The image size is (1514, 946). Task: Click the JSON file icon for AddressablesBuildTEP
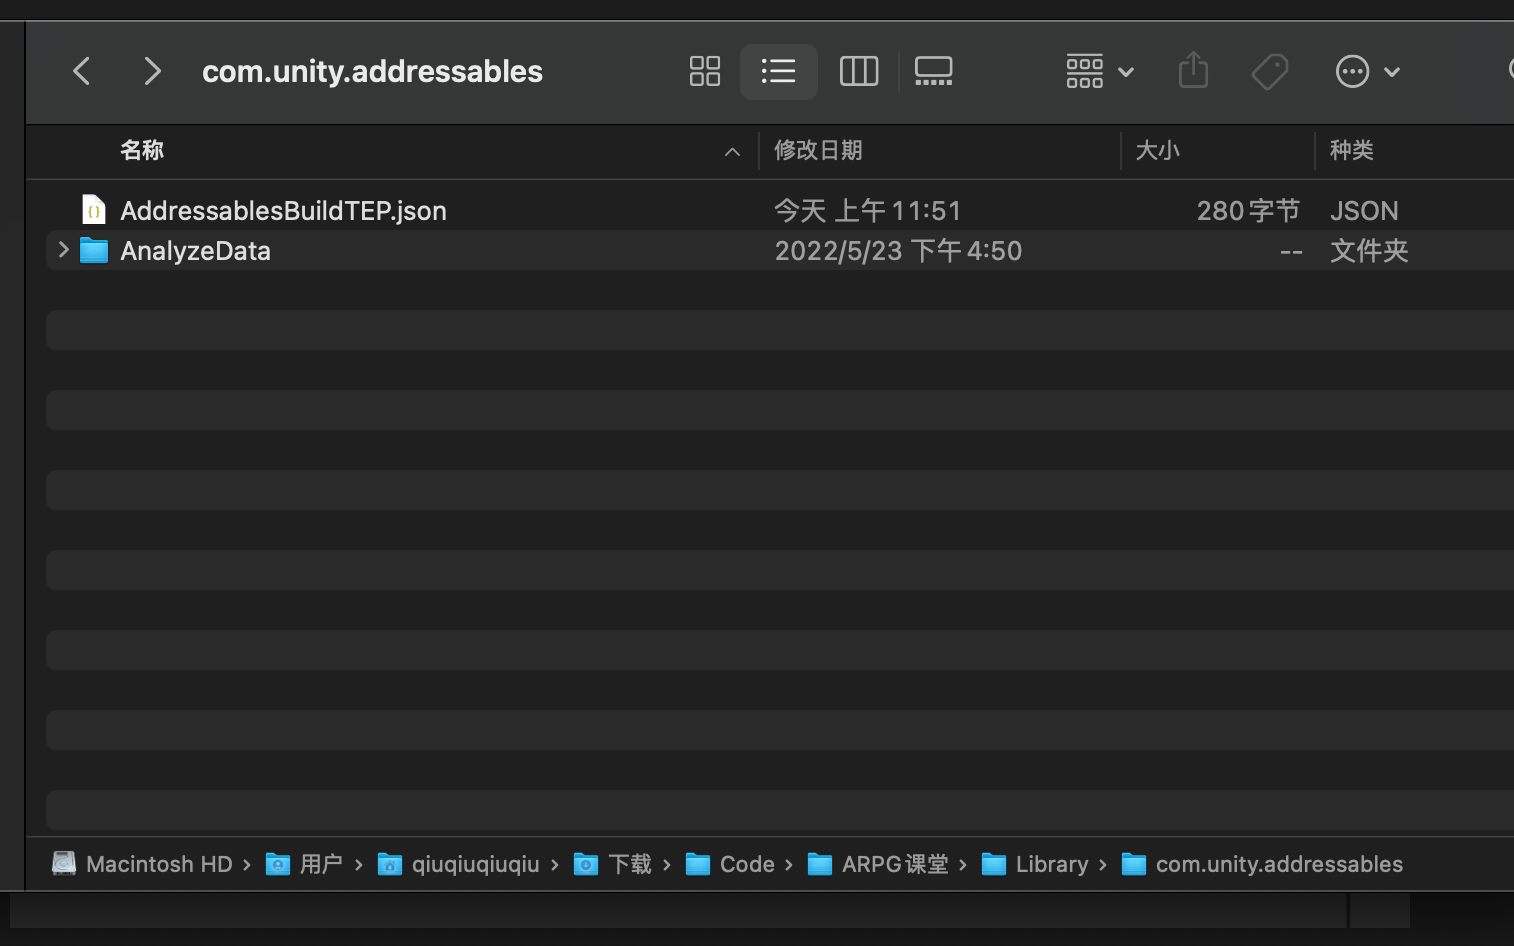click(x=93, y=210)
